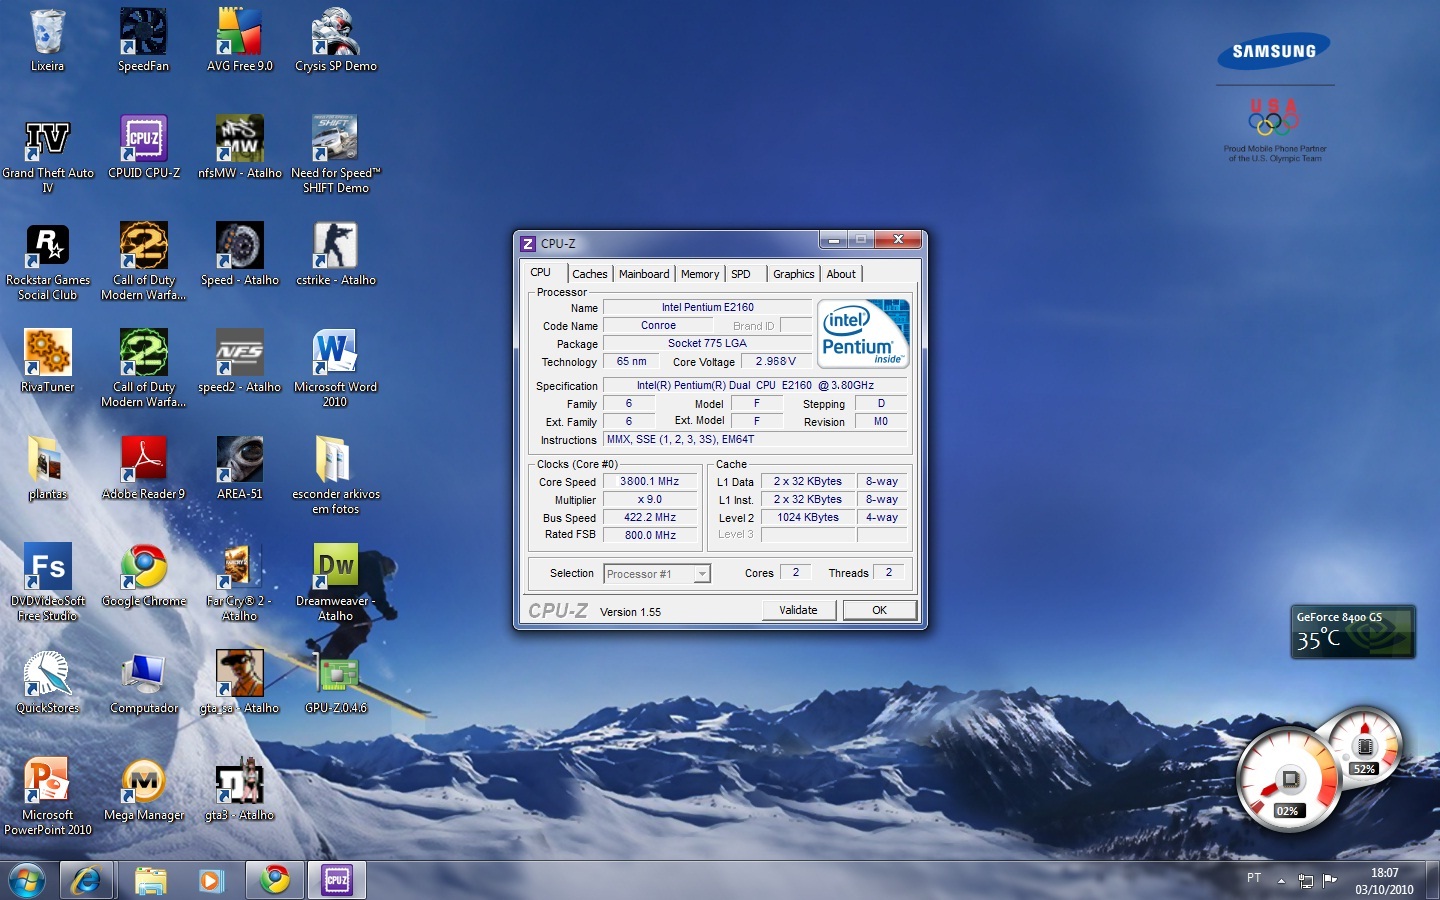1440x900 pixels.
Task: Select the RivaTuner desktop icon
Action: tap(47, 361)
